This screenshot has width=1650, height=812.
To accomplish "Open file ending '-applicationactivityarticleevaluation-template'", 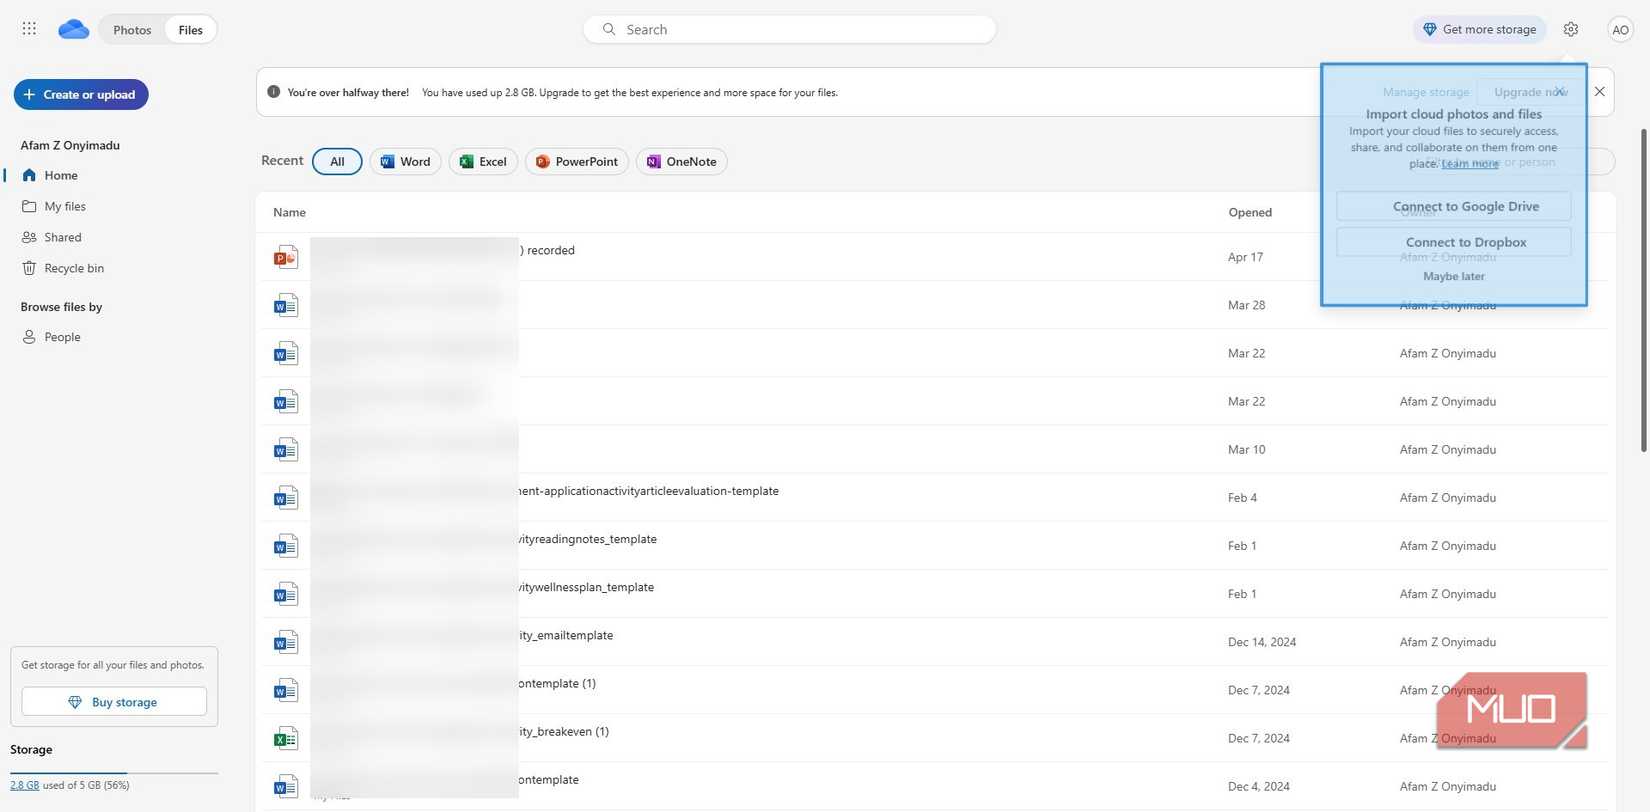I will tap(649, 491).
